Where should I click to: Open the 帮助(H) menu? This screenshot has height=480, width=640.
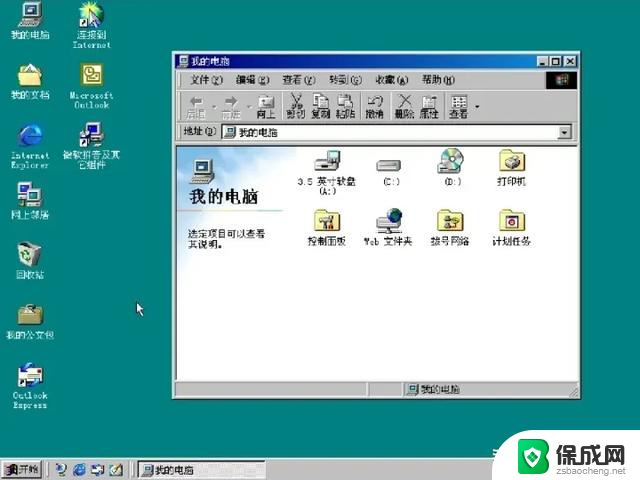click(x=438, y=80)
